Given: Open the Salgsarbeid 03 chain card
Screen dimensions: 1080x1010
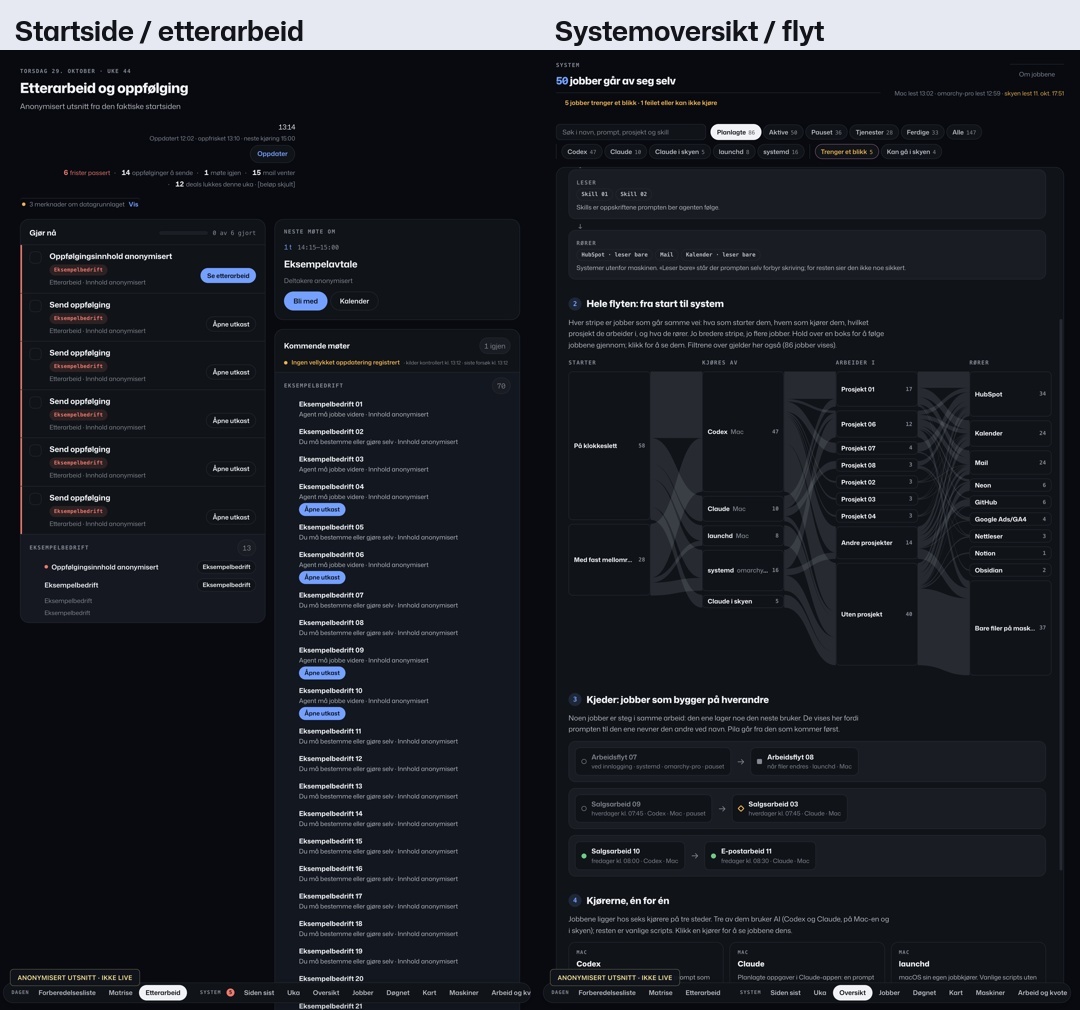Looking at the screenshot, I should click(789, 808).
